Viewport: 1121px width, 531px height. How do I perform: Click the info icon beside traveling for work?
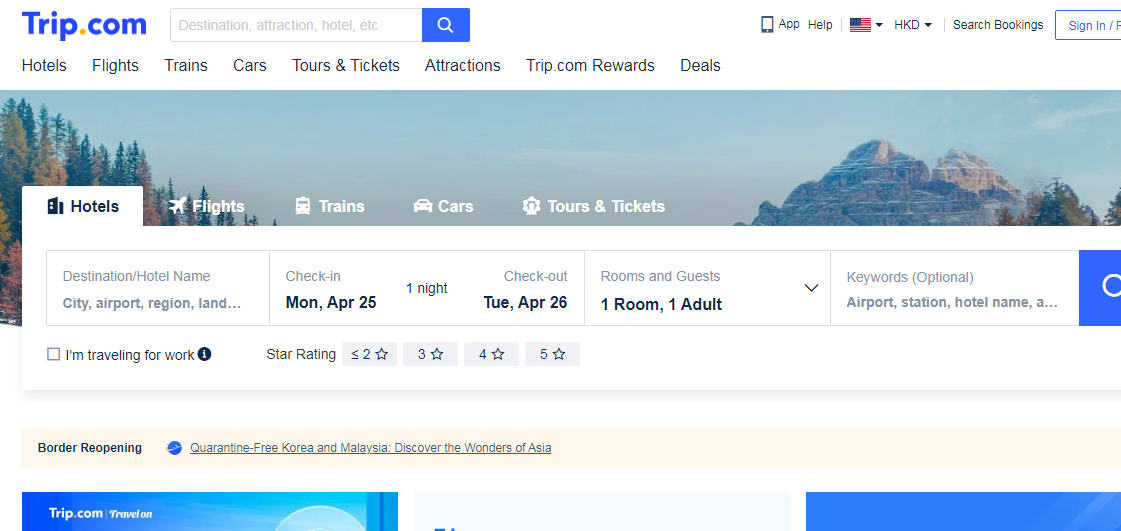point(205,354)
